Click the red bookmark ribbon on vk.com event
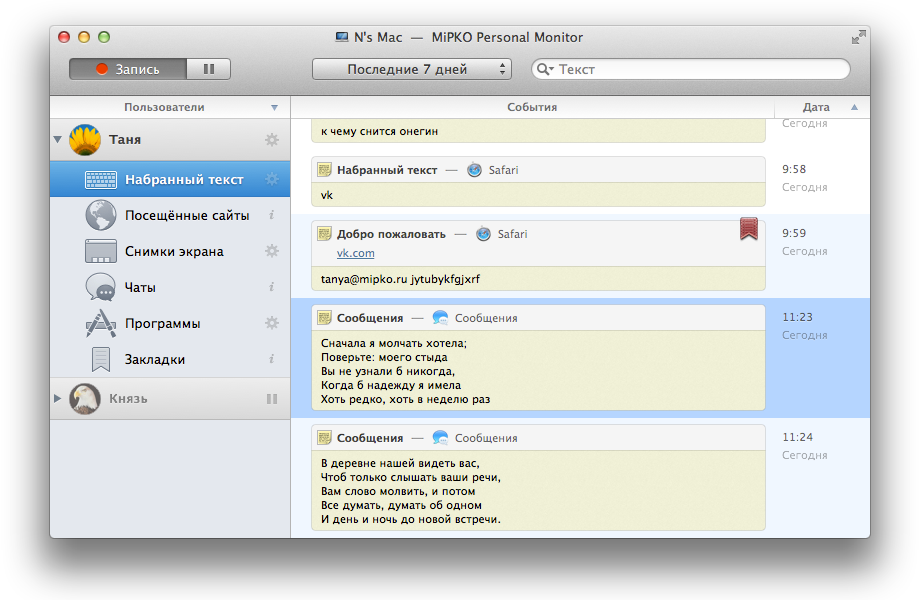Image resolution: width=920 pixels, height=600 pixels. (749, 229)
